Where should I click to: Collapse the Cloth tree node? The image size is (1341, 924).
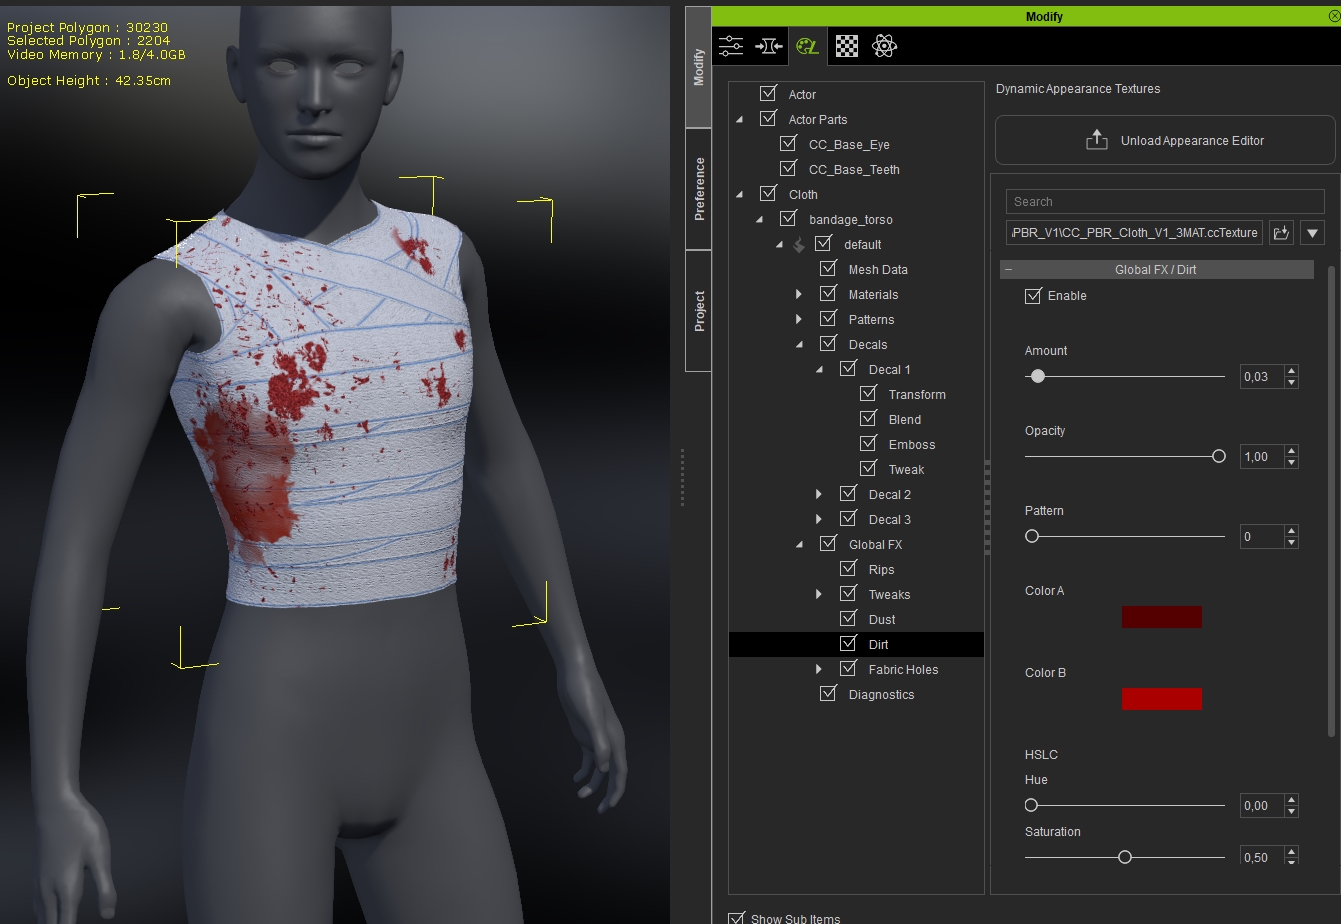tap(740, 195)
